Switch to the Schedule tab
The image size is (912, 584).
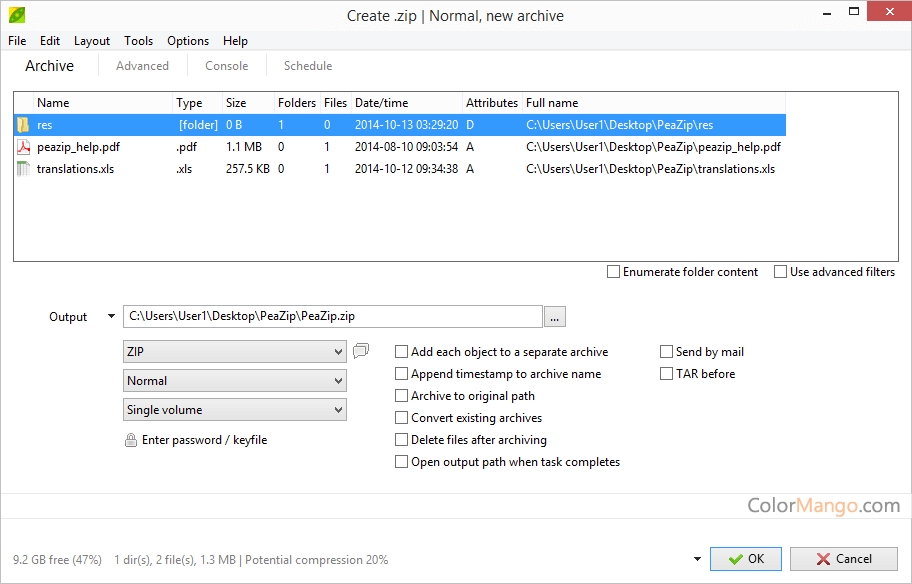[x=308, y=66]
